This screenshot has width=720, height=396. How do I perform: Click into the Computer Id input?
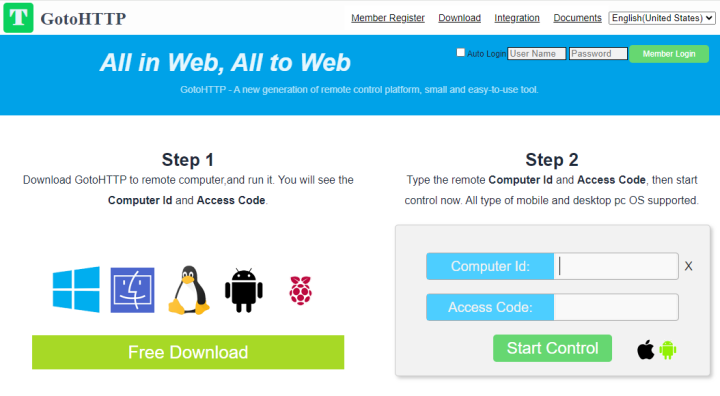616,266
